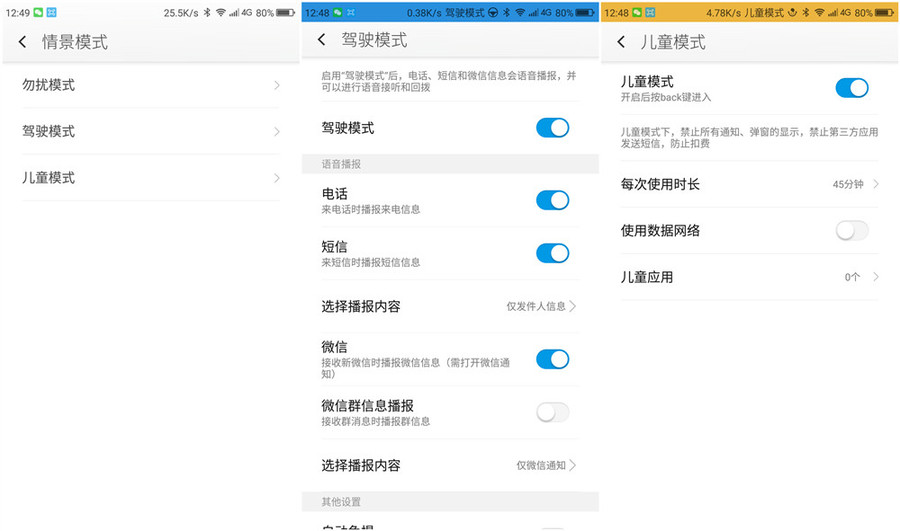The image size is (900, 531).
Task: Enable 使用数据网络 switch
Action: click(x=852, y=231)
